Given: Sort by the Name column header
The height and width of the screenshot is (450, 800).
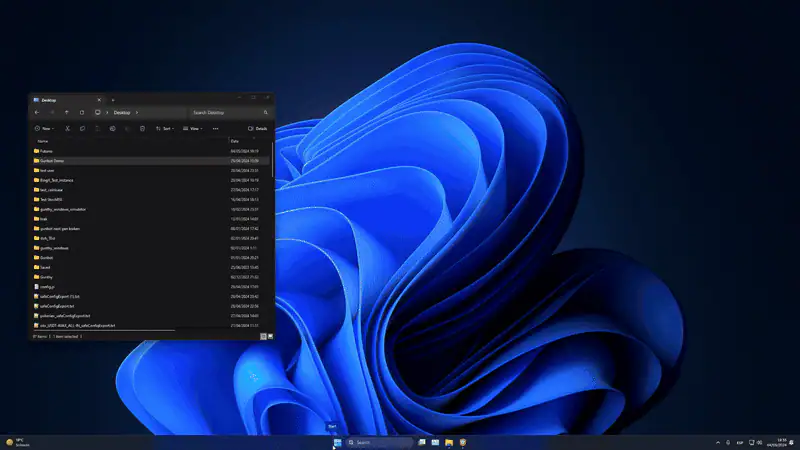Looking at the screenshot, I should pos(43,141).
